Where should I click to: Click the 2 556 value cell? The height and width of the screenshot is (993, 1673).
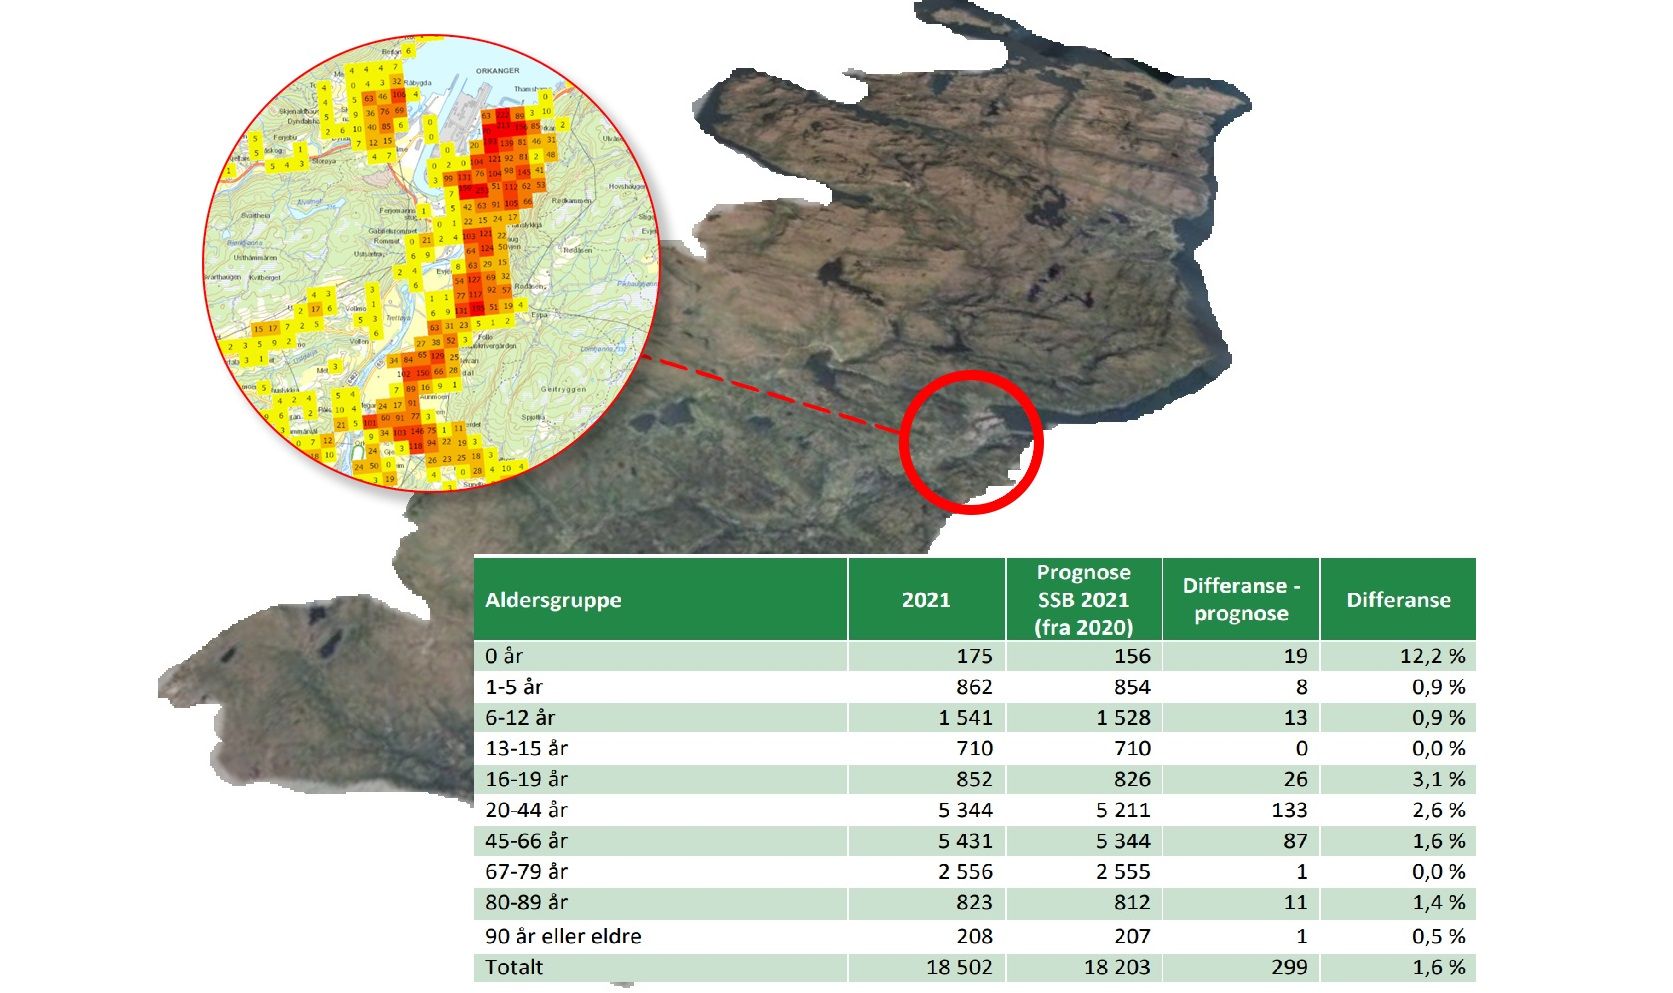965,872
